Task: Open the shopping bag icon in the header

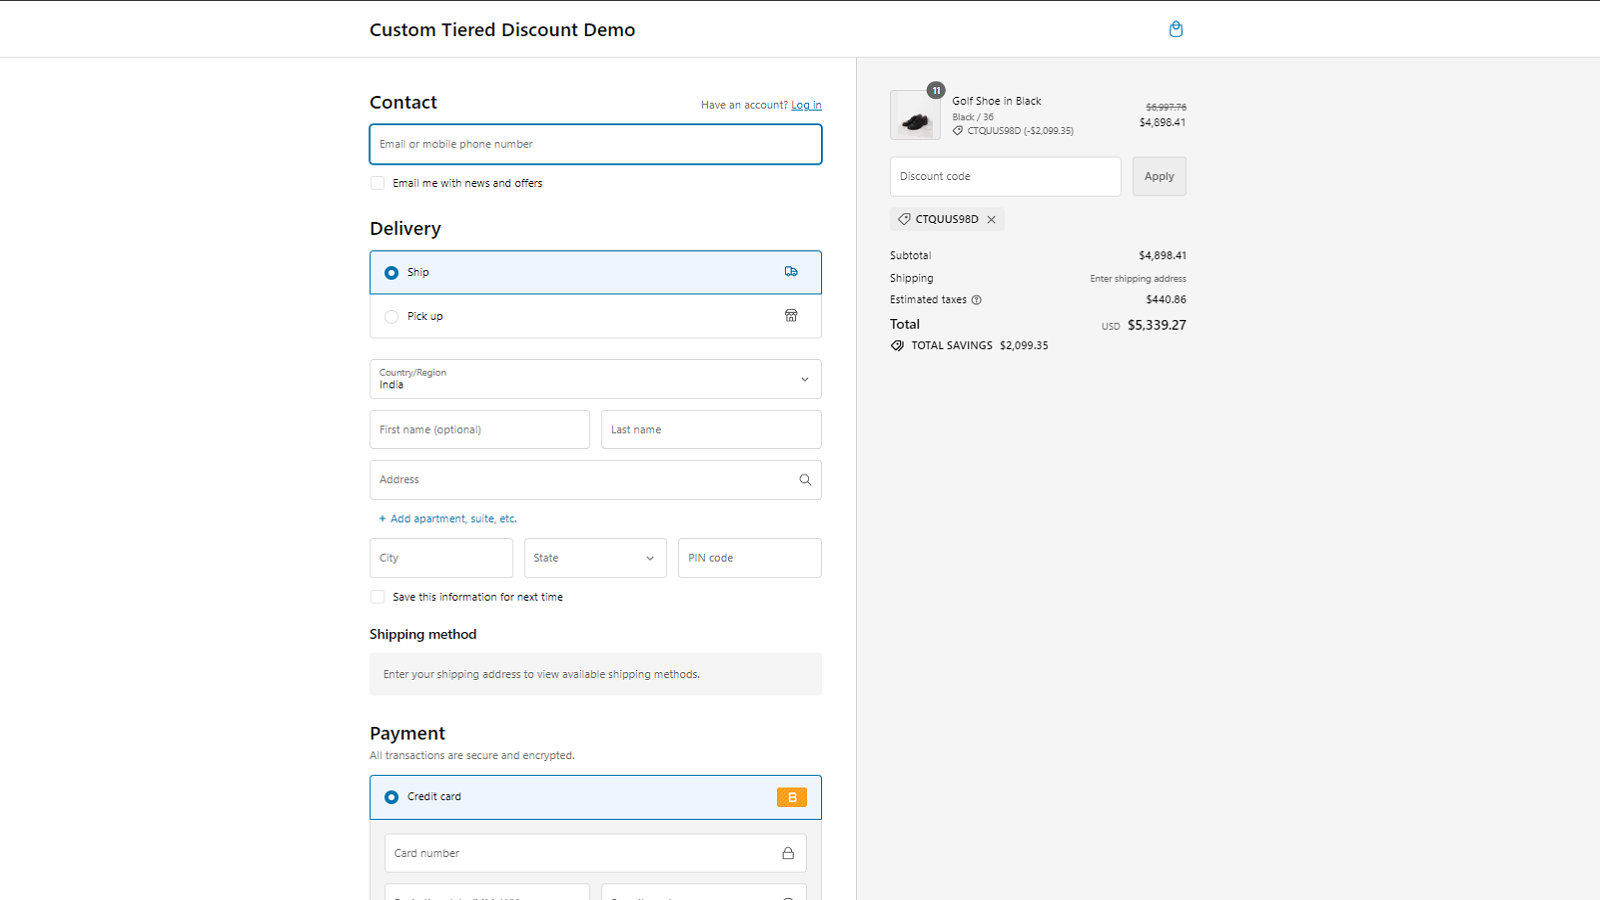Action: (1176, 29)
